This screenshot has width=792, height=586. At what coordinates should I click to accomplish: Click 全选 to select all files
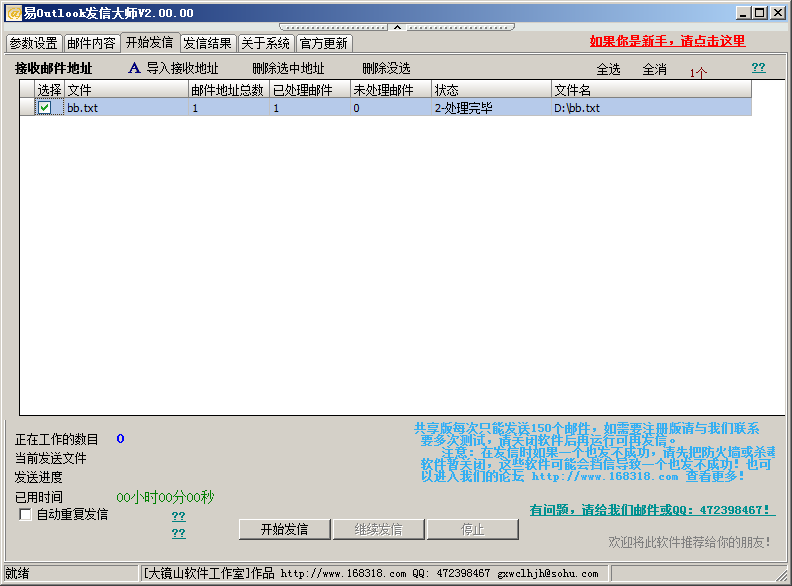coord(608,70)
